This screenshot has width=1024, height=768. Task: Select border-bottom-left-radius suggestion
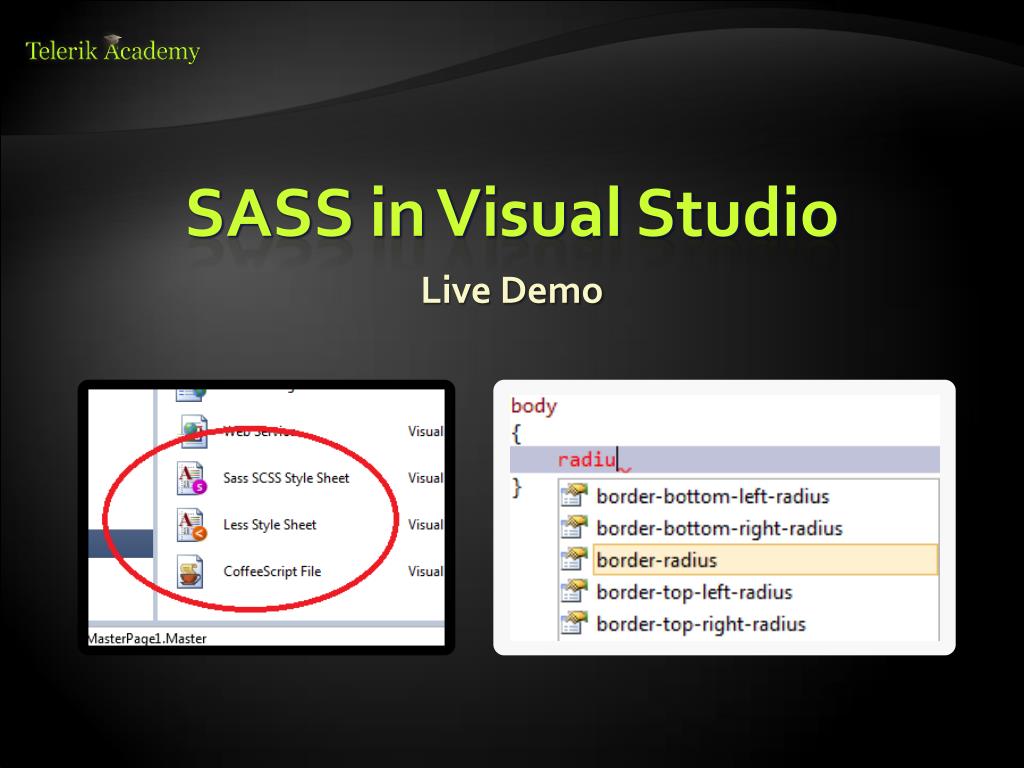point(712,496)
